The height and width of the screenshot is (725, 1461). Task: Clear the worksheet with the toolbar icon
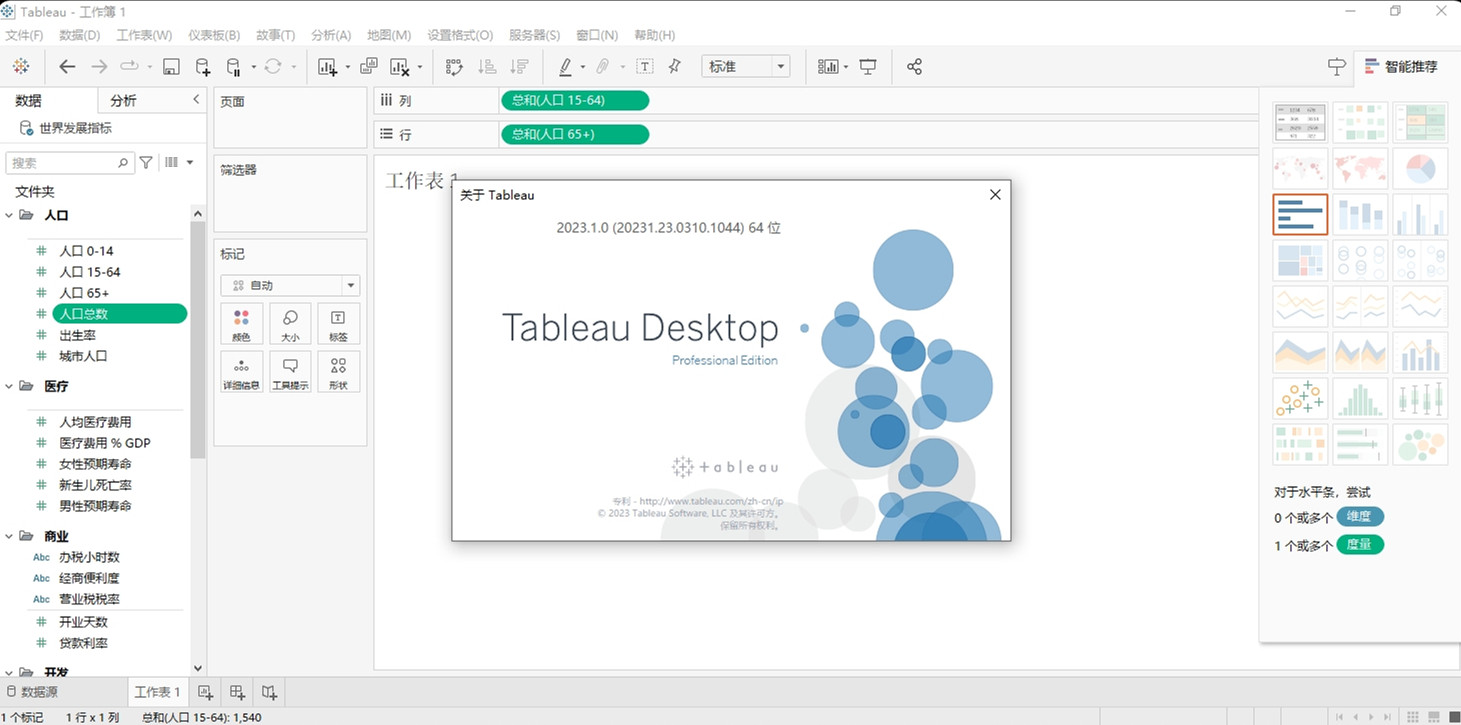tap(400, 67)
